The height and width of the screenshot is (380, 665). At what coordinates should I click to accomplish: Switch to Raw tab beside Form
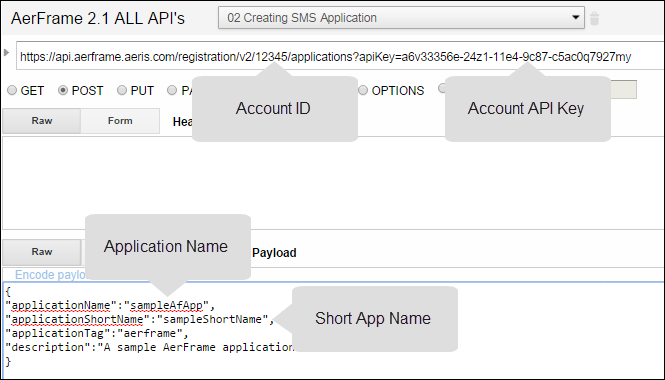click(42, 121)
